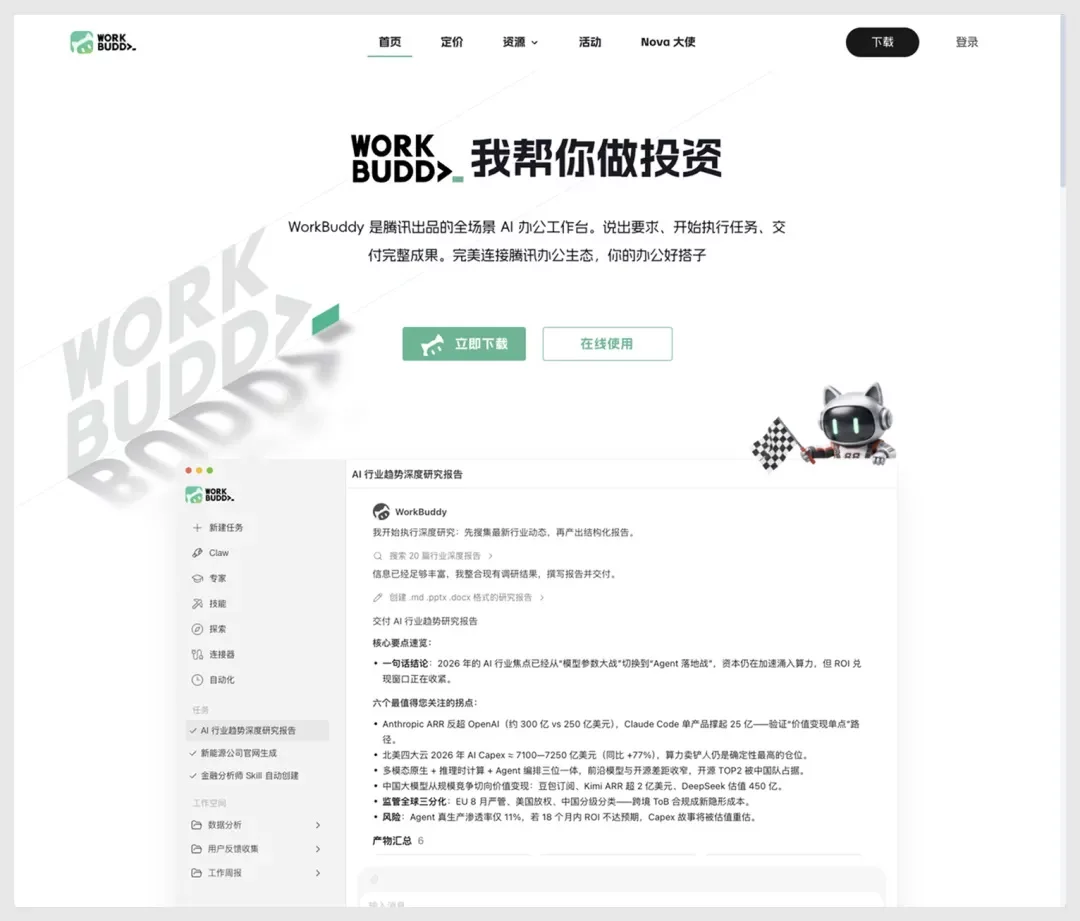
Task: Click the 技能 sidebar icon
Action: (x=197, y=603)
